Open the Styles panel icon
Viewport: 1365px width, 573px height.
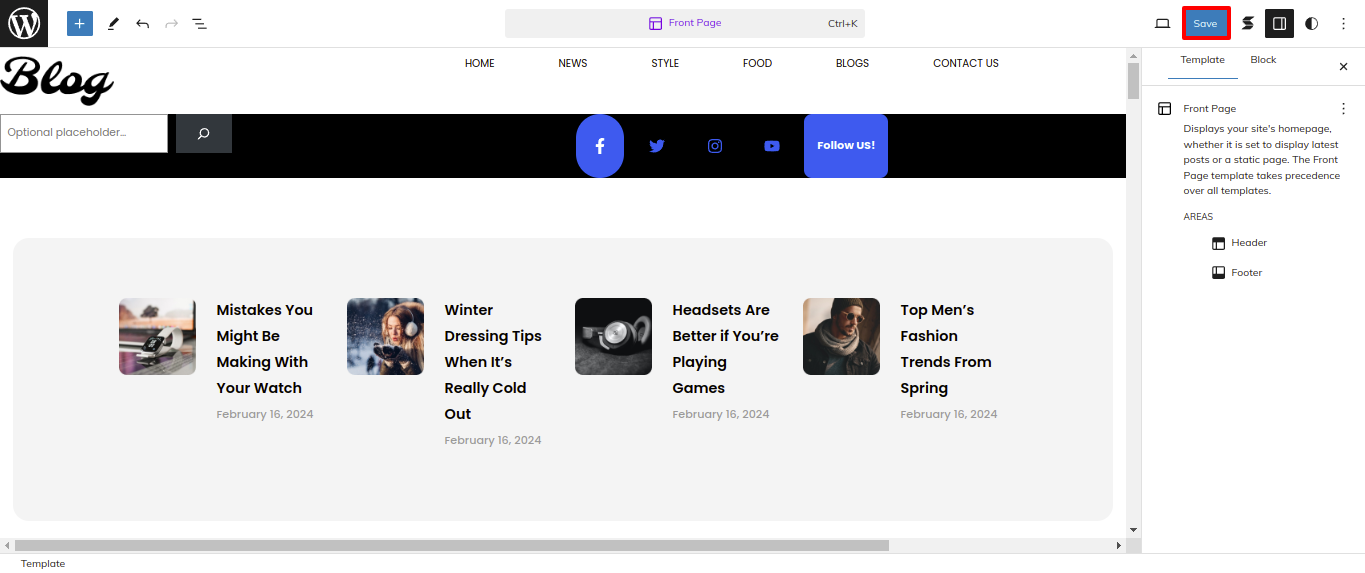tap(1247, 23)
